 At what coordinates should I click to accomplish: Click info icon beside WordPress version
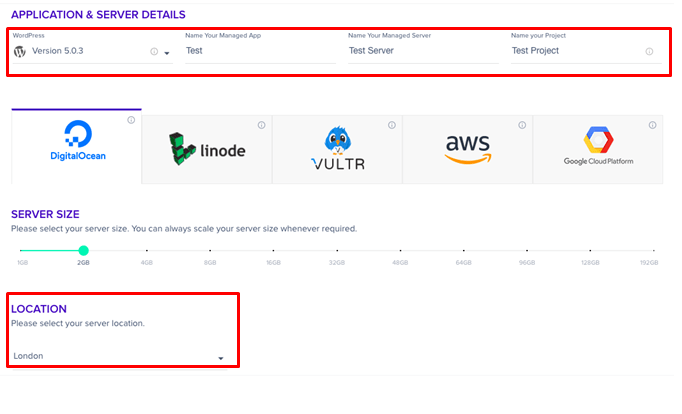tap(154, 51)
